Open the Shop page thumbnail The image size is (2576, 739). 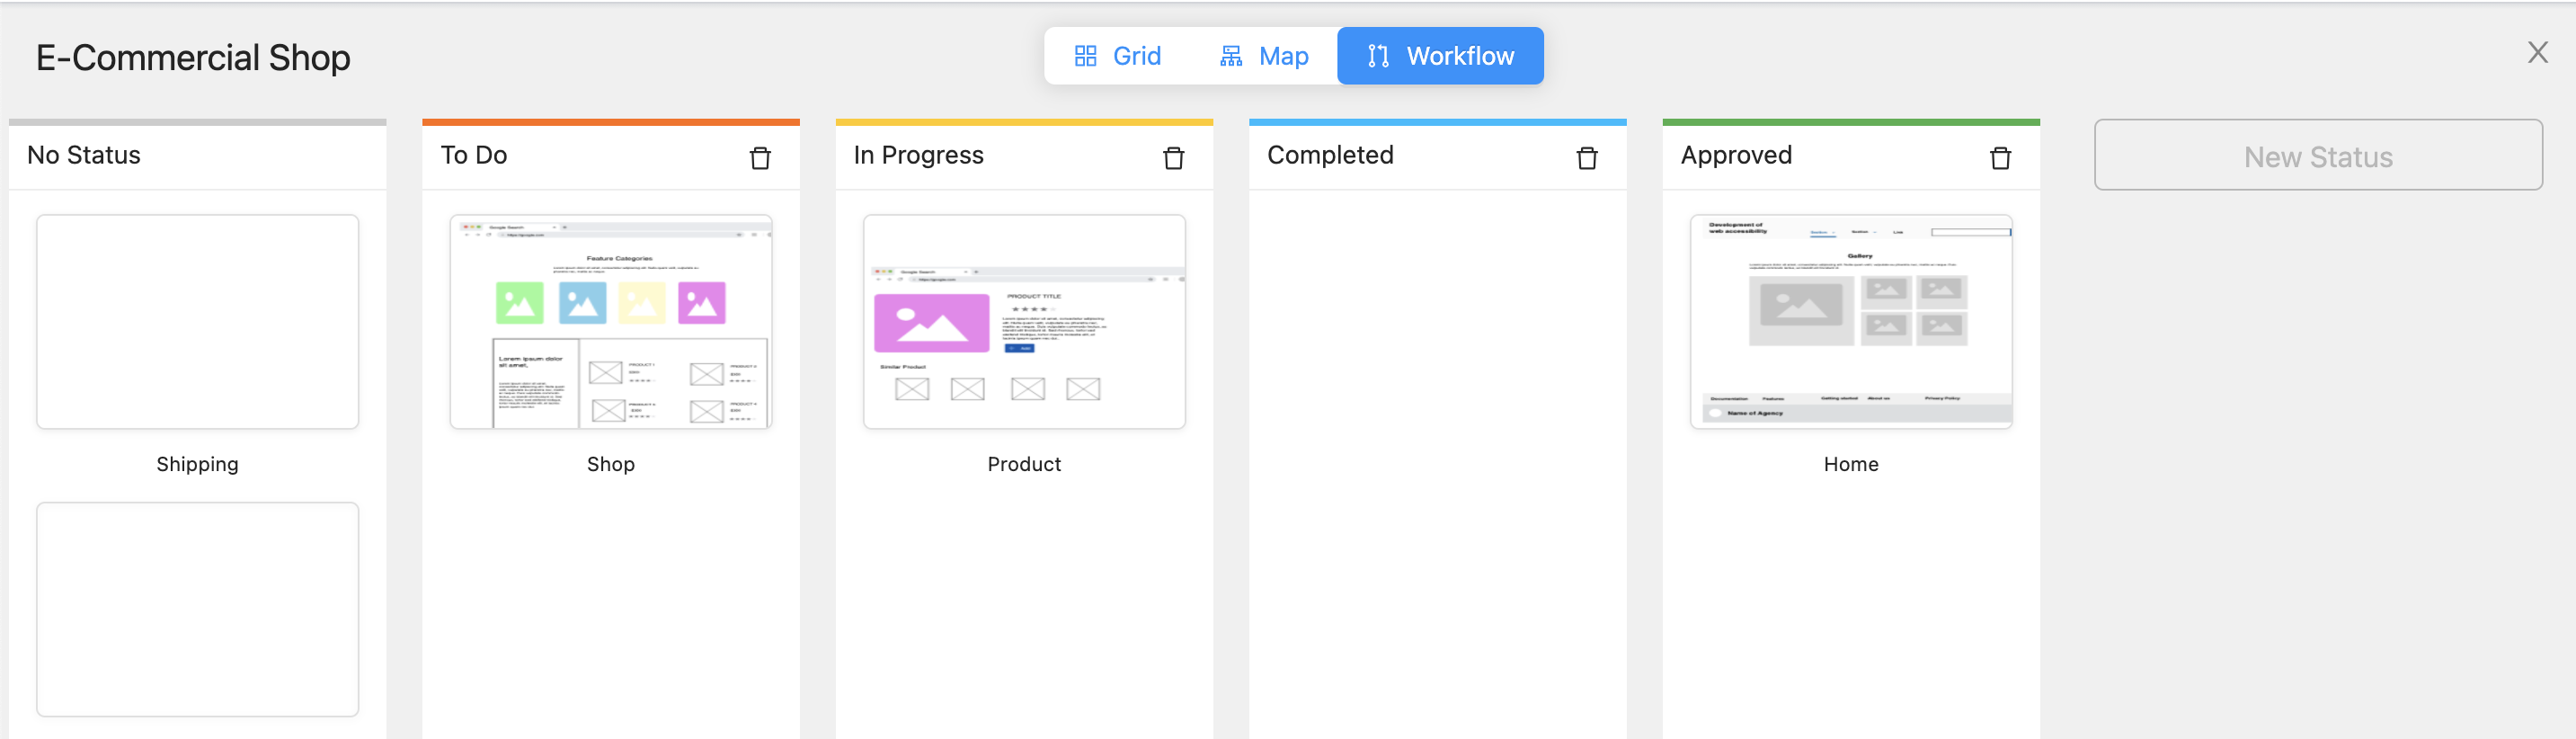point(610,322)
